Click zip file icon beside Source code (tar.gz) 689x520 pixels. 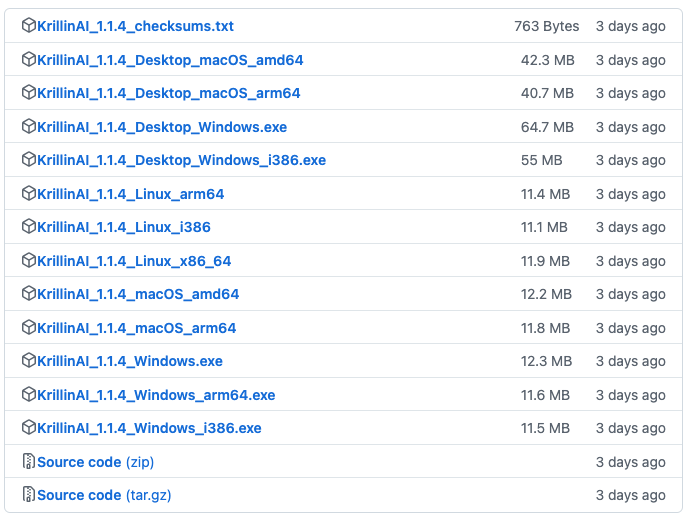click(x=29, y=495)
